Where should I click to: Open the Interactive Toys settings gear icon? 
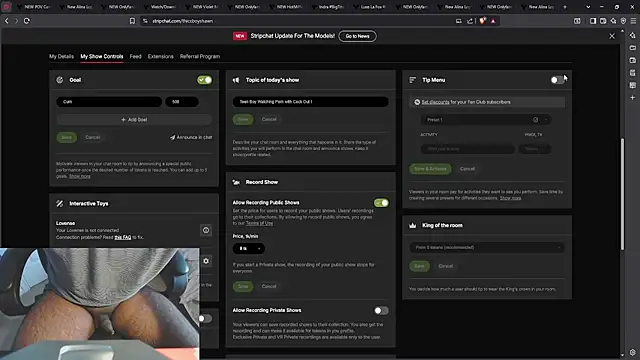pyautogui.click(x=206, y=261)
